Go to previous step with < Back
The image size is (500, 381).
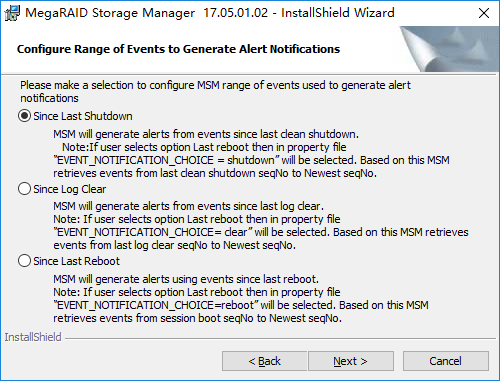pos(264,361)
